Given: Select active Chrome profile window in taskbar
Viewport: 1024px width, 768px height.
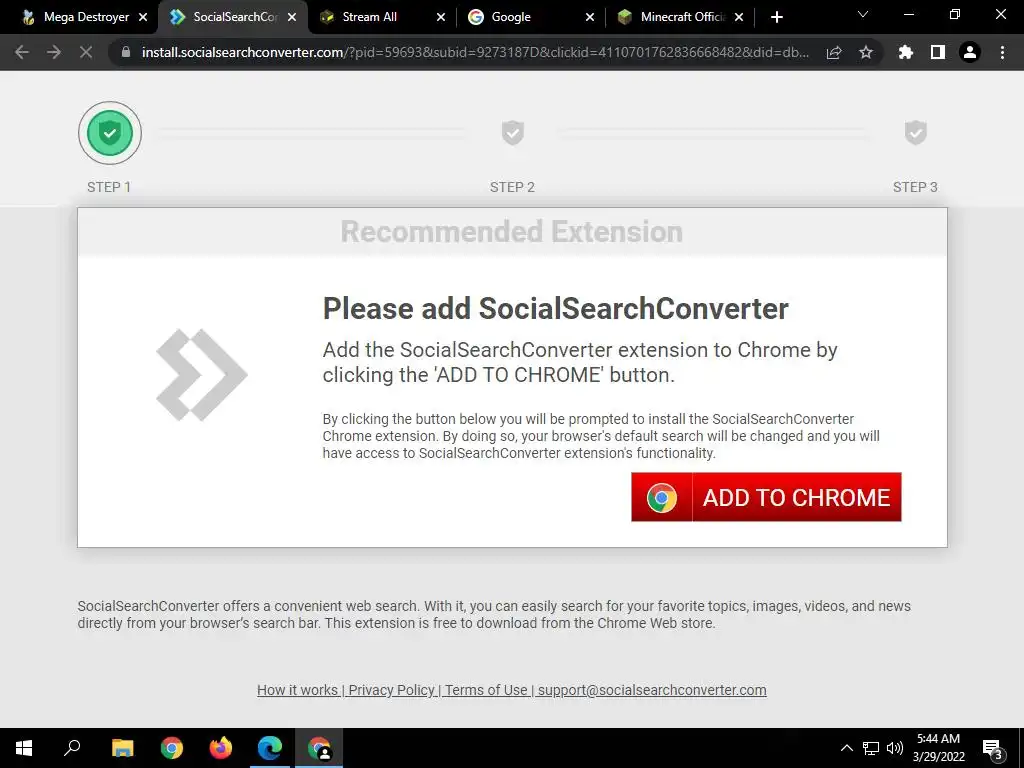Looking at the screenshot, I should point(319,748).
